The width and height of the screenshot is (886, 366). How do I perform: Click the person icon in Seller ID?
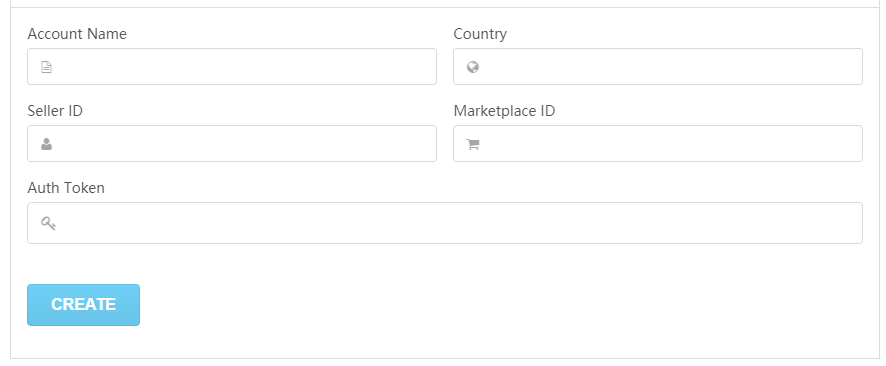click(x=46, y=144)
